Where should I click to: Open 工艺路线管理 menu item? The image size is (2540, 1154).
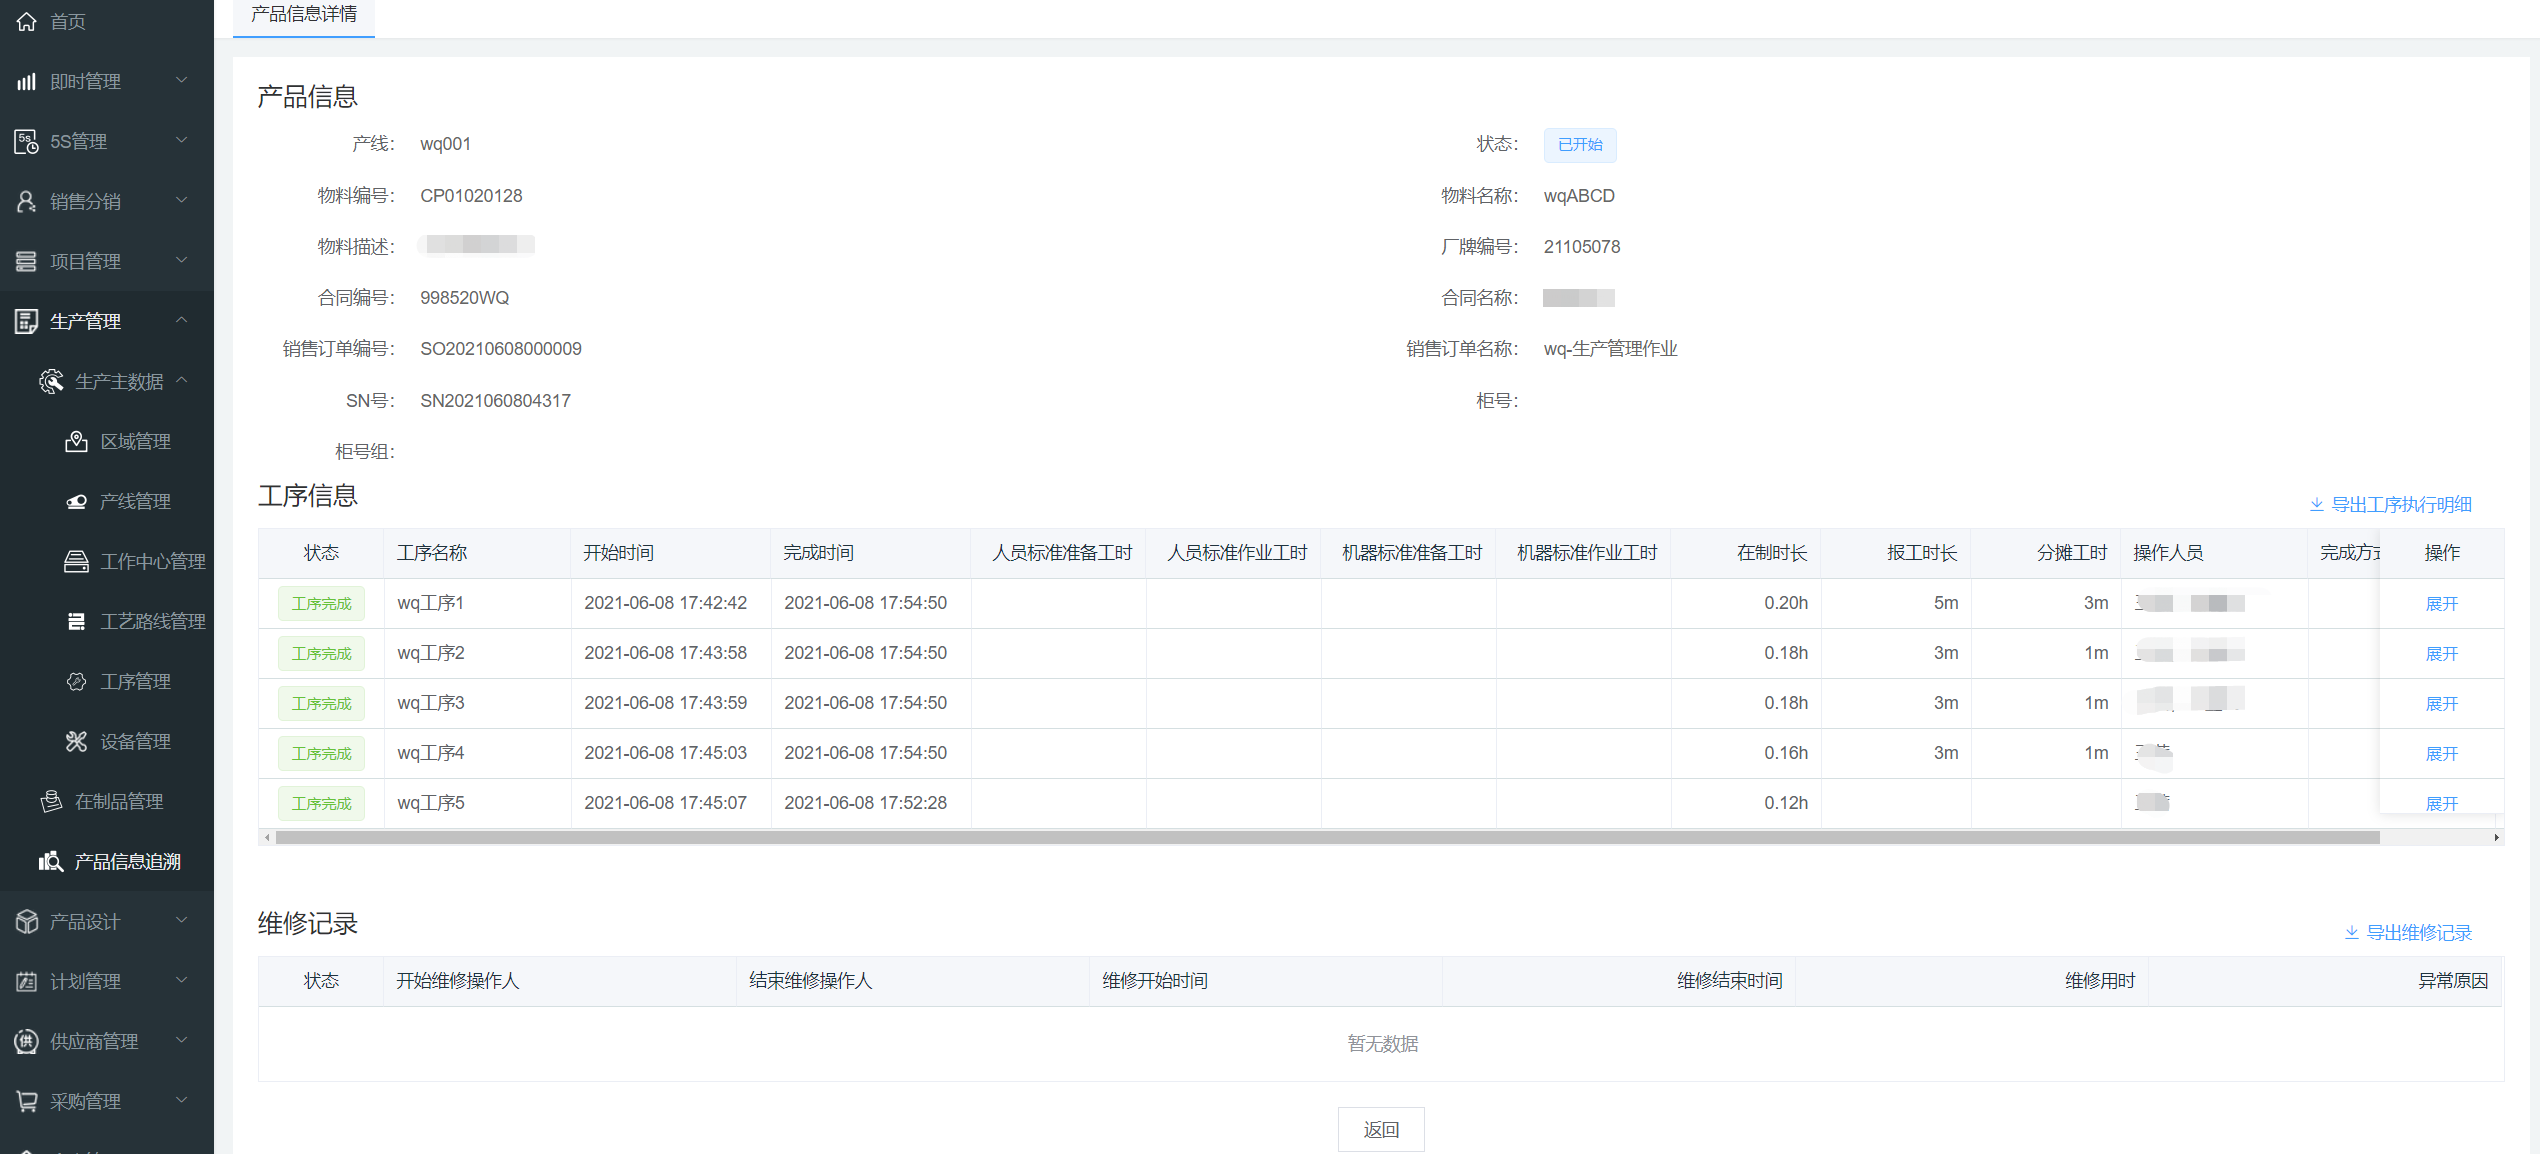pos(152,621)
